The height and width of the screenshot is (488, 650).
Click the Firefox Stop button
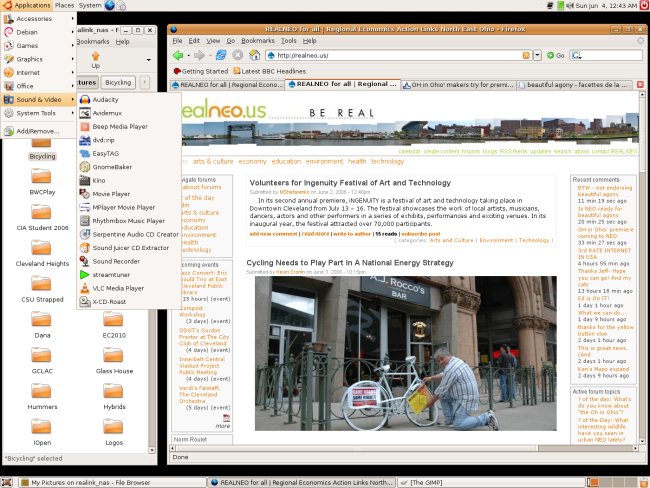238,55
